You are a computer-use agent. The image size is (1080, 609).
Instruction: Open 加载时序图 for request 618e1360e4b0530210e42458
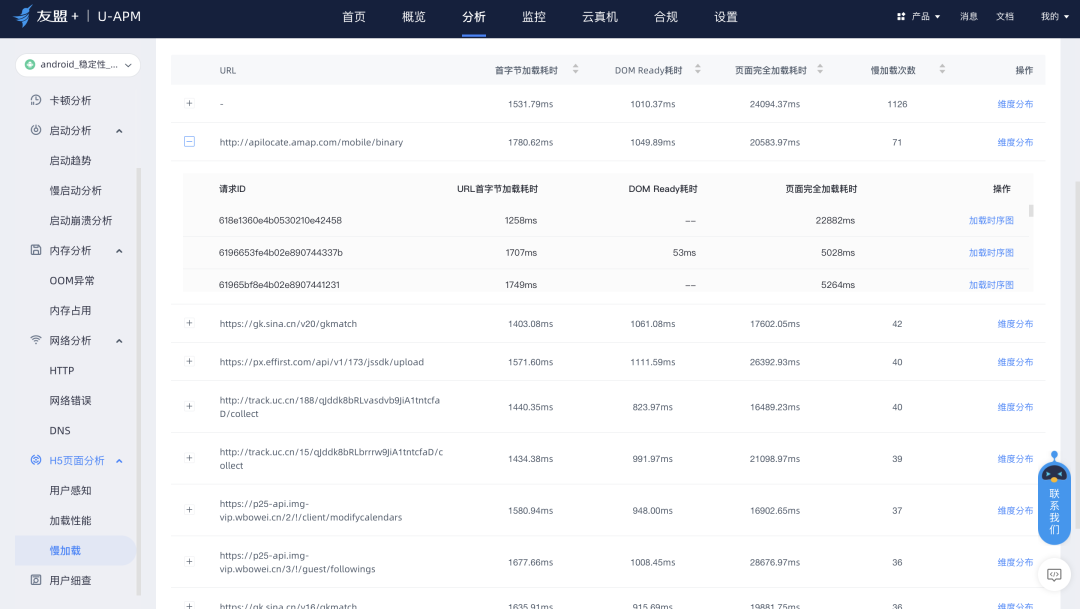(x=991, y=220)
